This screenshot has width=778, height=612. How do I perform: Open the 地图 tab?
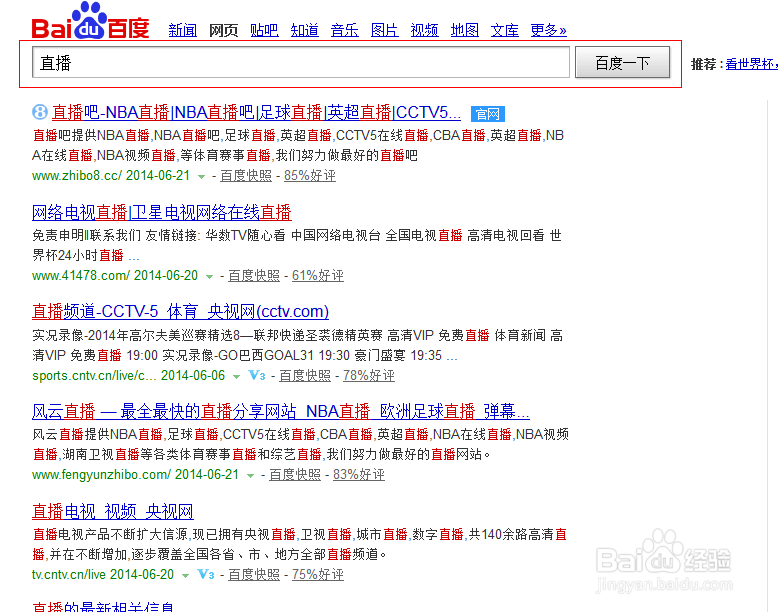click(x=464, y=30)
